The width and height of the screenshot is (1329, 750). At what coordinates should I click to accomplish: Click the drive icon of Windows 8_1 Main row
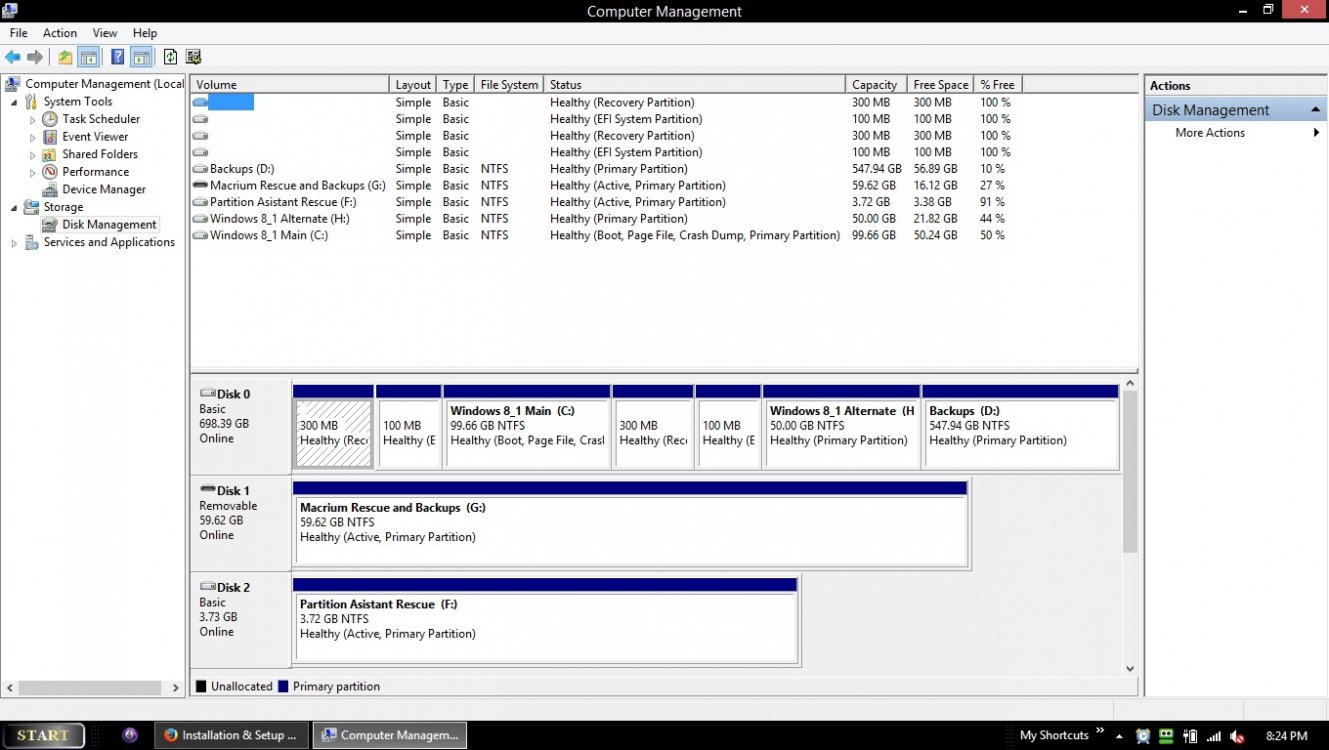pos(200,235)
